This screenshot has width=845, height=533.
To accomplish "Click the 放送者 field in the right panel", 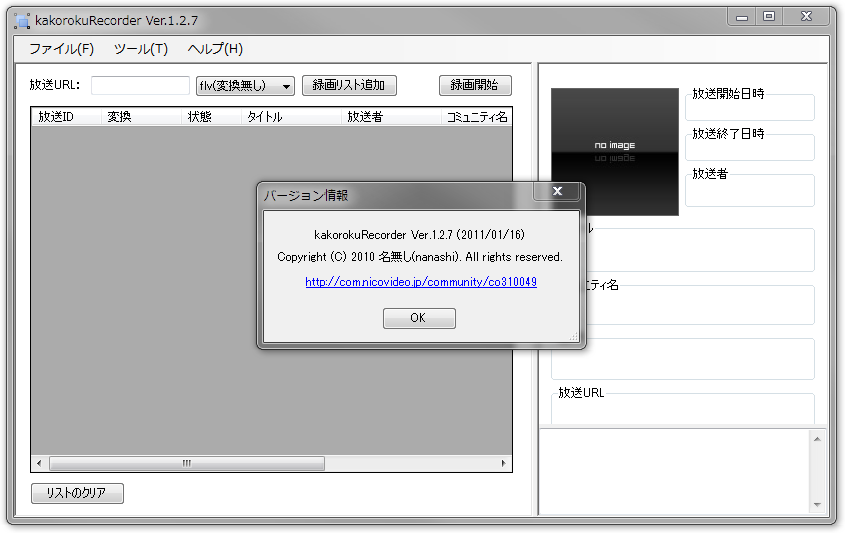I will click(x=750, y=190).
